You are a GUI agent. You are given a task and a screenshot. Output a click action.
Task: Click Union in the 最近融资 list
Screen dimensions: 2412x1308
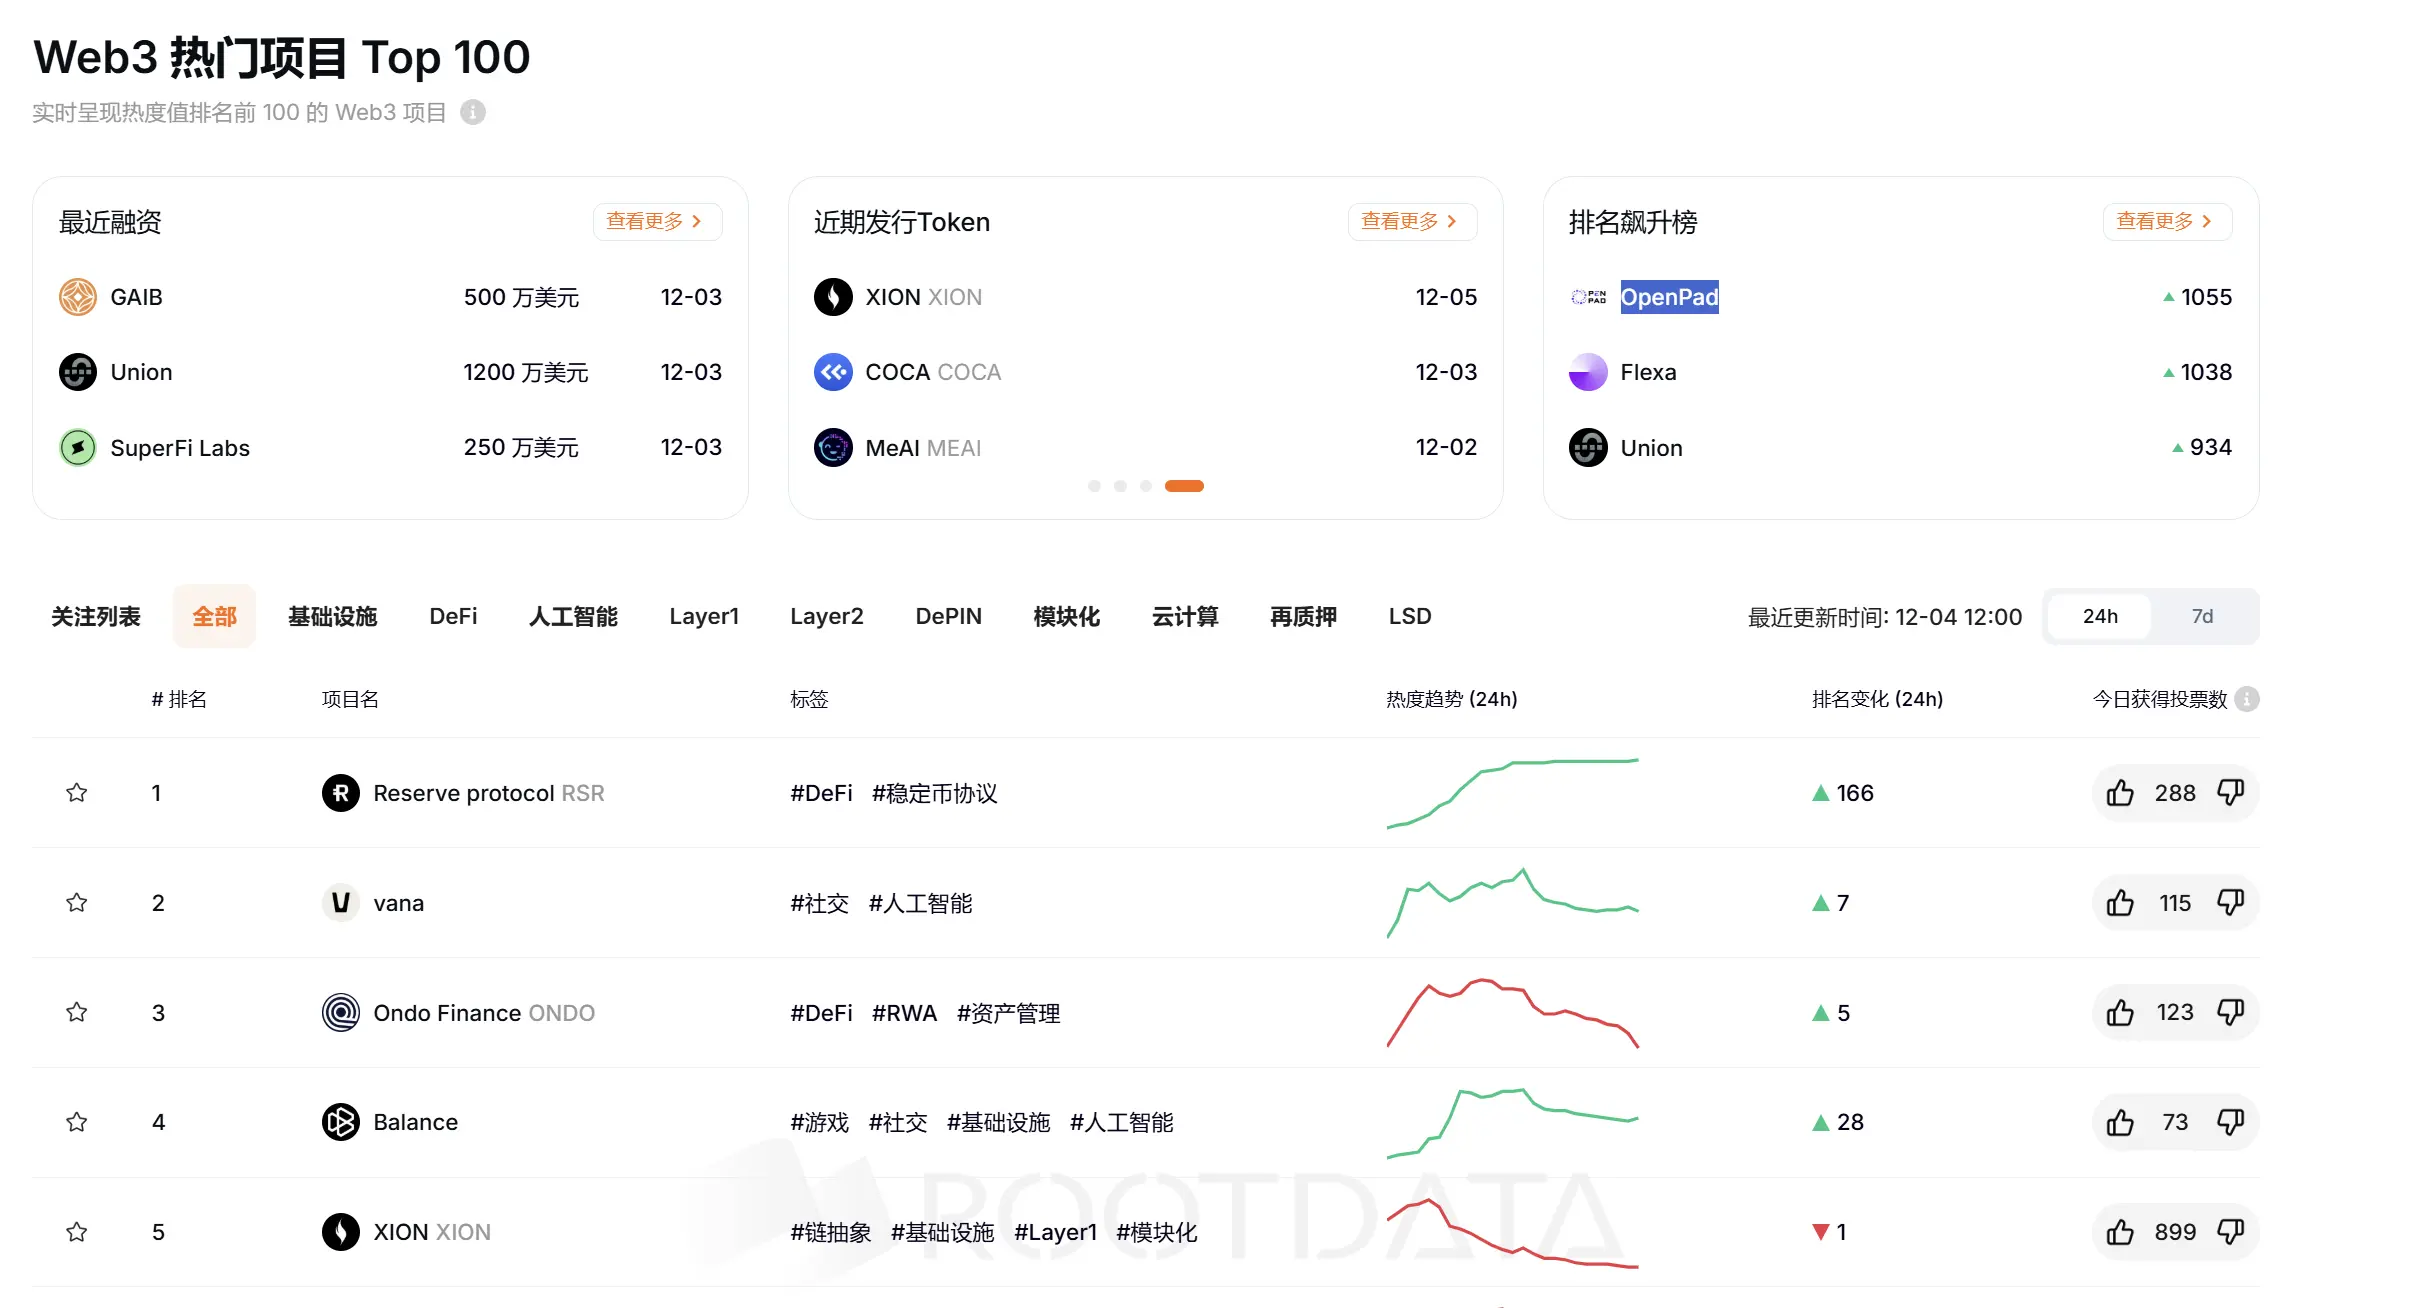(141, 371)
